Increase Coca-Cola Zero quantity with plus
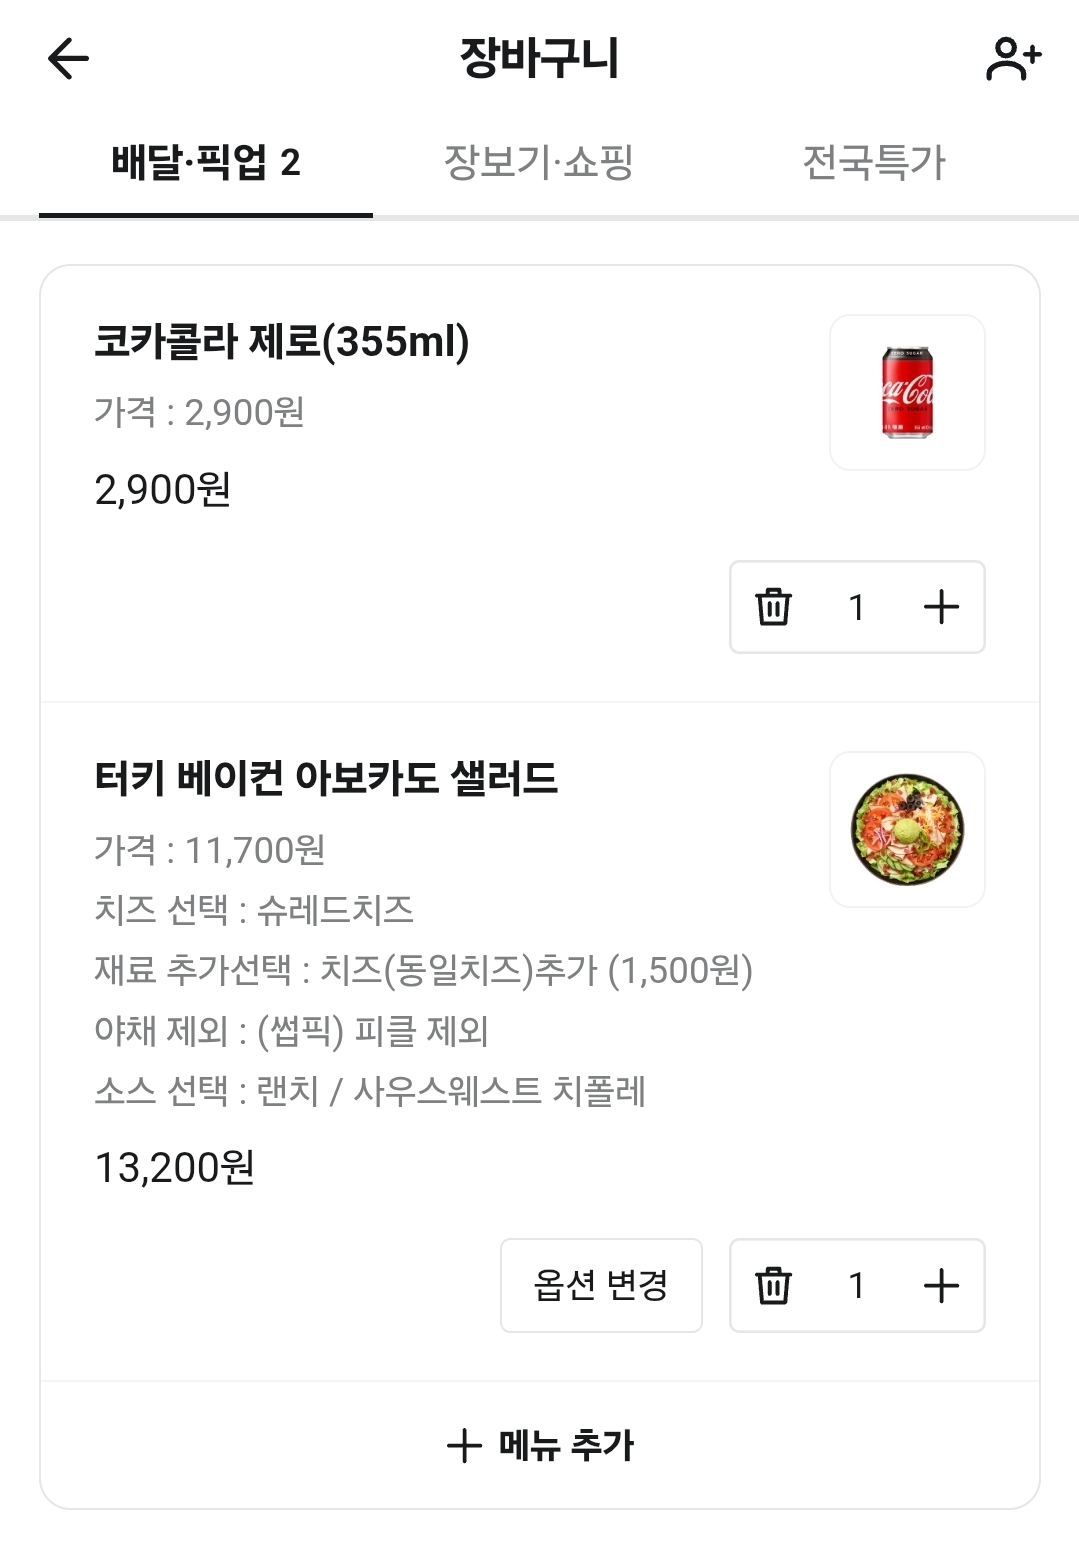Image resolution: width=1079 pixels, height=1545 pixels. [941, 607]
